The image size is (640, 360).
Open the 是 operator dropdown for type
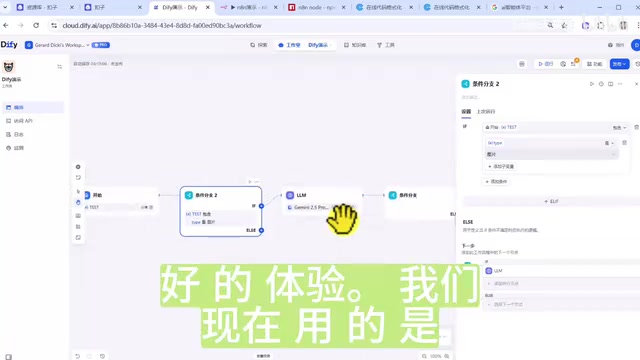pyautogui.click(x=609, y=143)
